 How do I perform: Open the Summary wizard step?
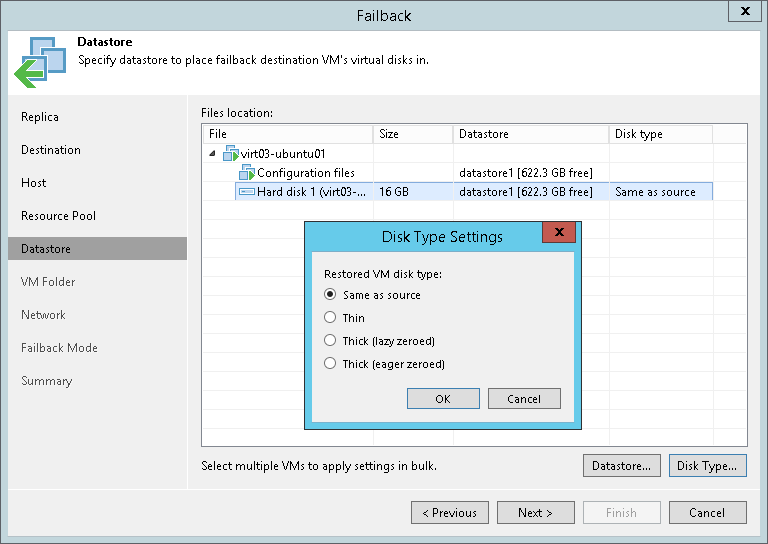tap(47, 381)
